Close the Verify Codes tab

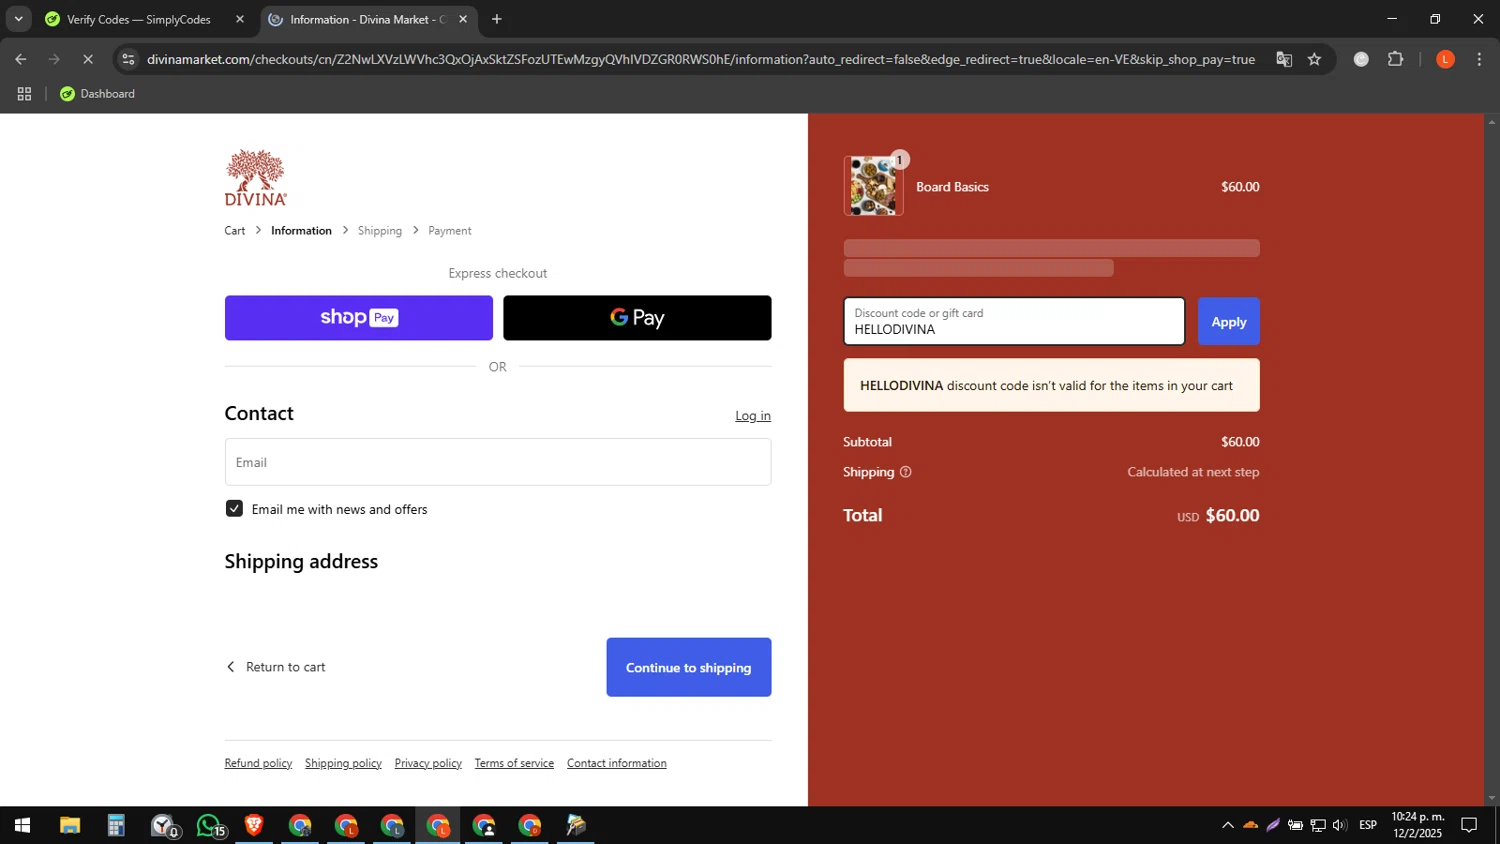point(240,19)
